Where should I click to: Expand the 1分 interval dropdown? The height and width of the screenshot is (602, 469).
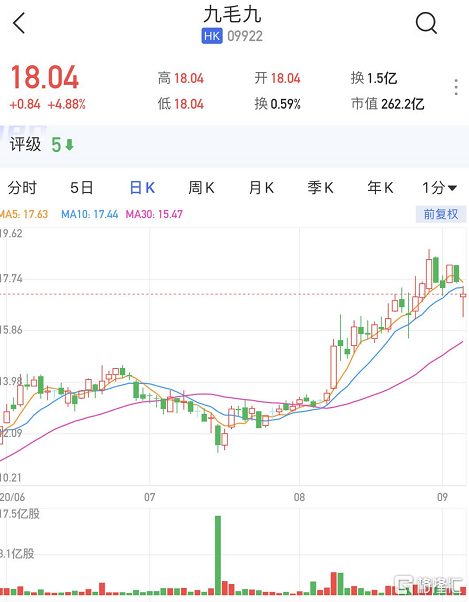[x=439, y=188]
